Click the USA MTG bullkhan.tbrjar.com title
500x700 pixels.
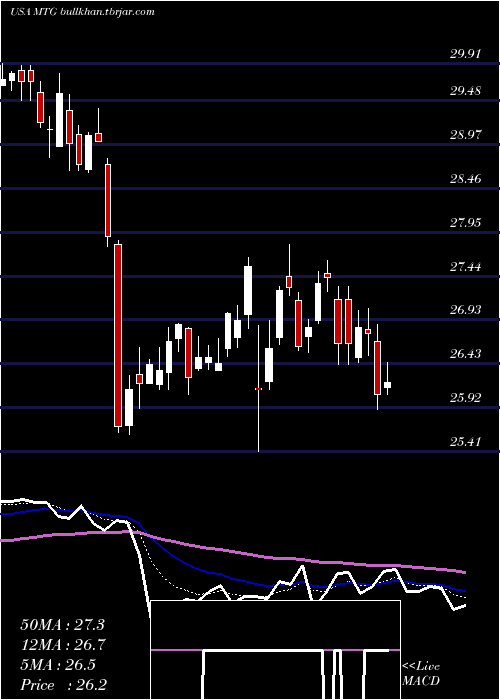pyautogui.click(x=82, y=12)
